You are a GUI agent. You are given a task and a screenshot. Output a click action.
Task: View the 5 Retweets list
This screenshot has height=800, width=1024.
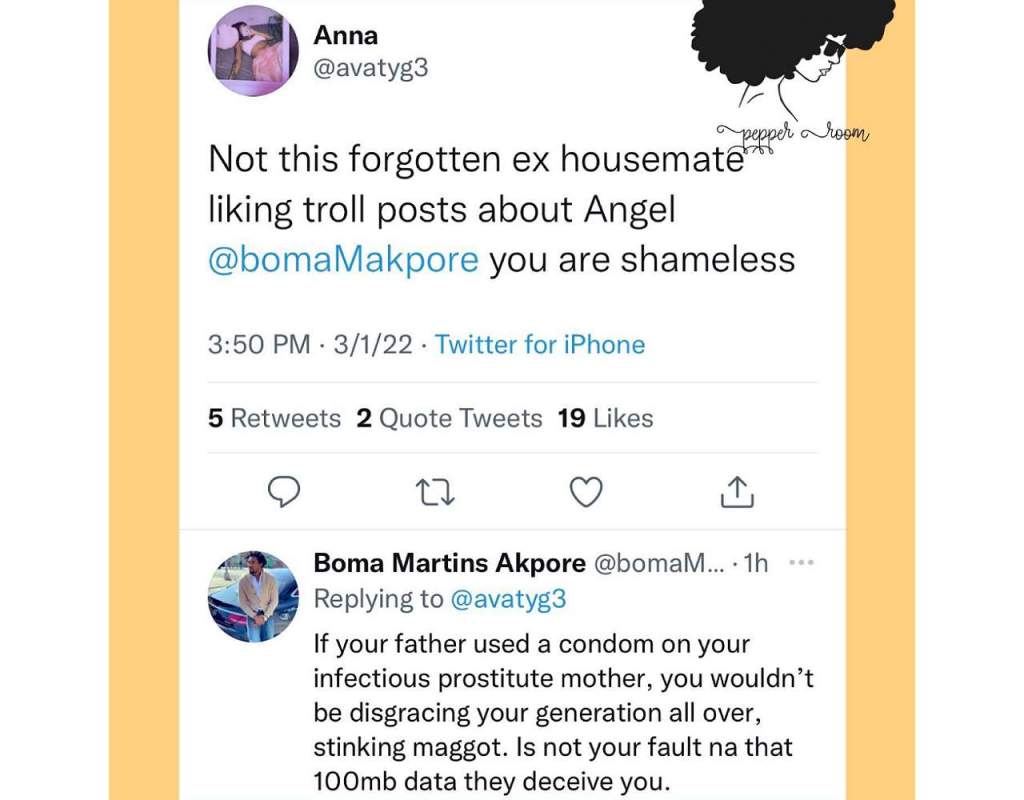point(274,418)
